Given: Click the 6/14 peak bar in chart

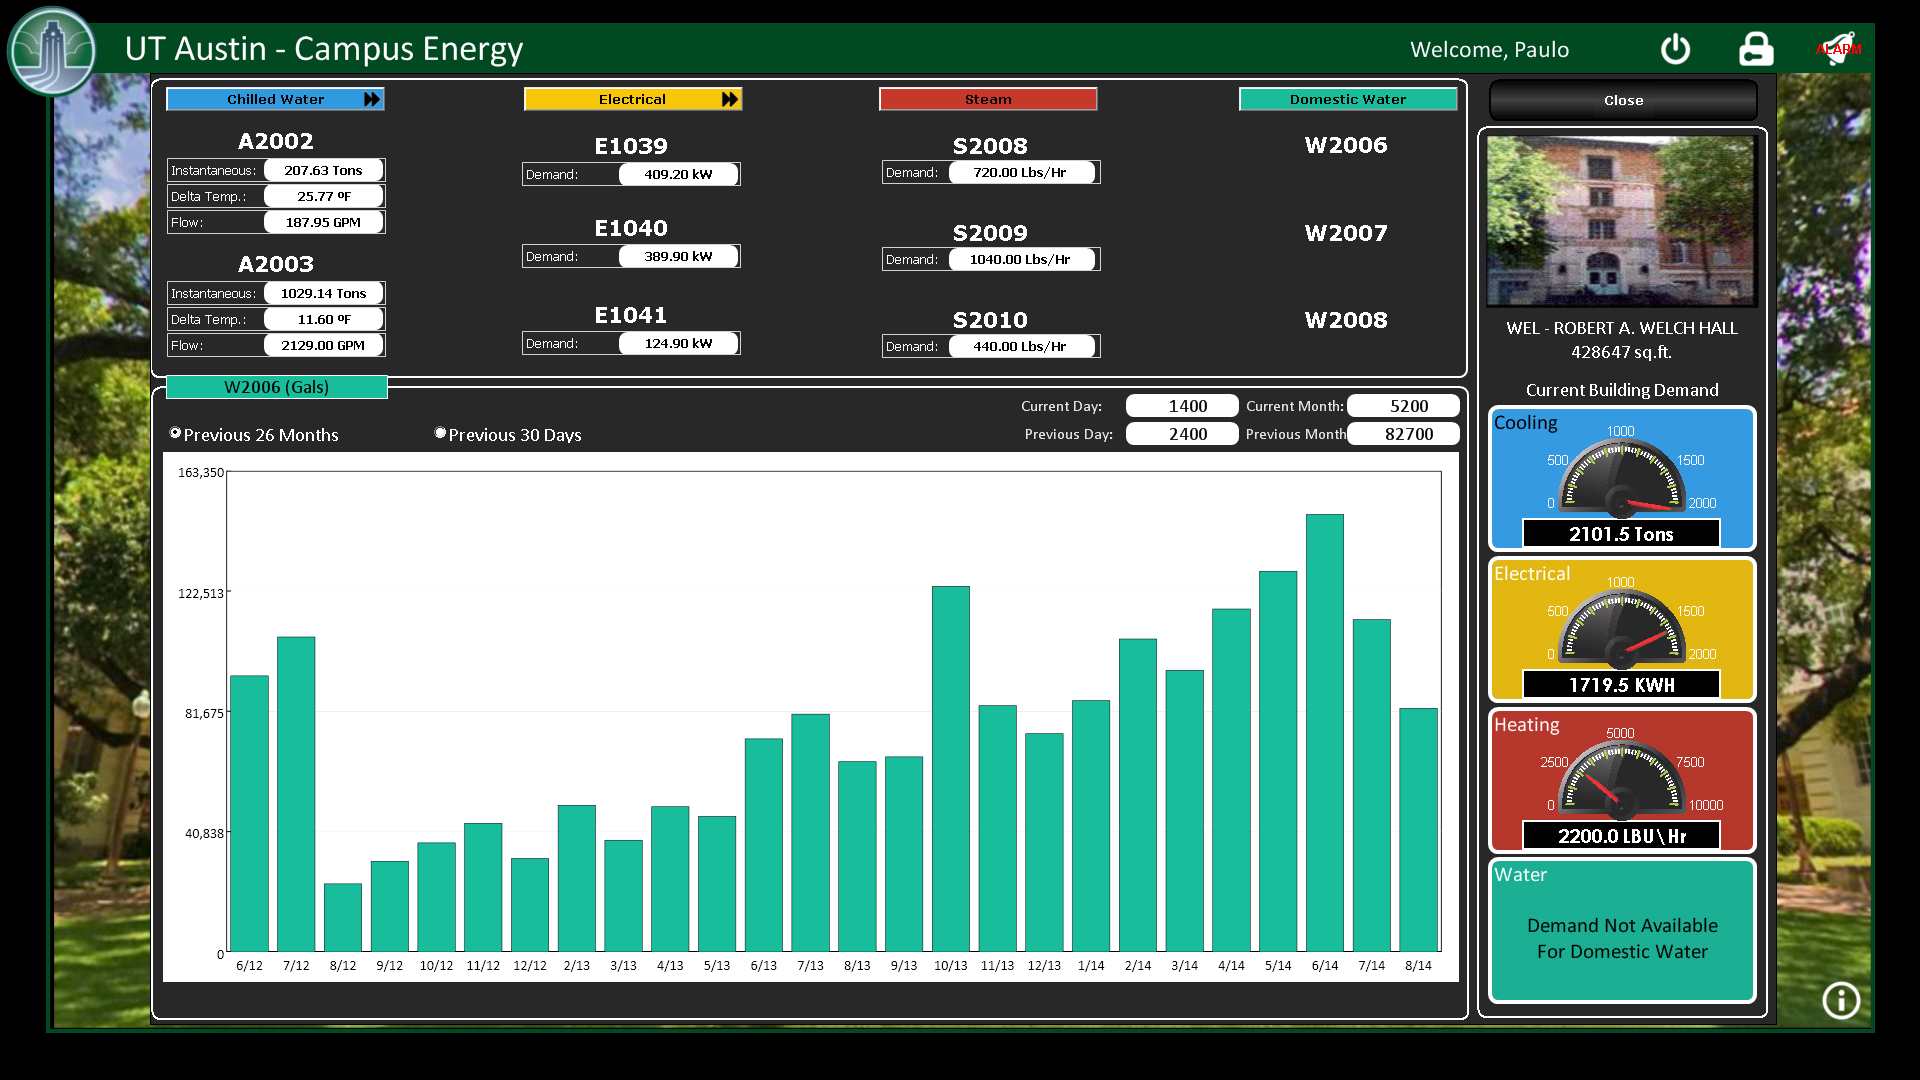Looking at the screenshot, I should [1325, 732].
